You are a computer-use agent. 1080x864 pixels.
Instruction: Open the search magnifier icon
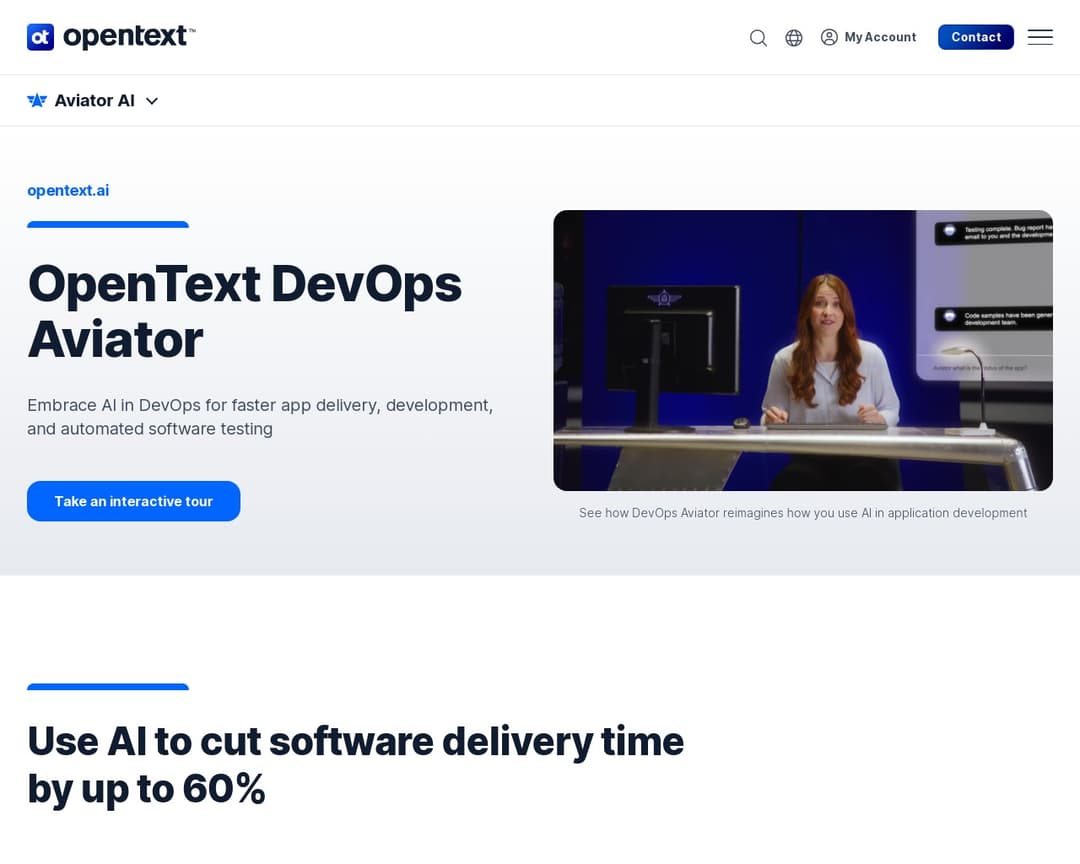pos(758,37)
